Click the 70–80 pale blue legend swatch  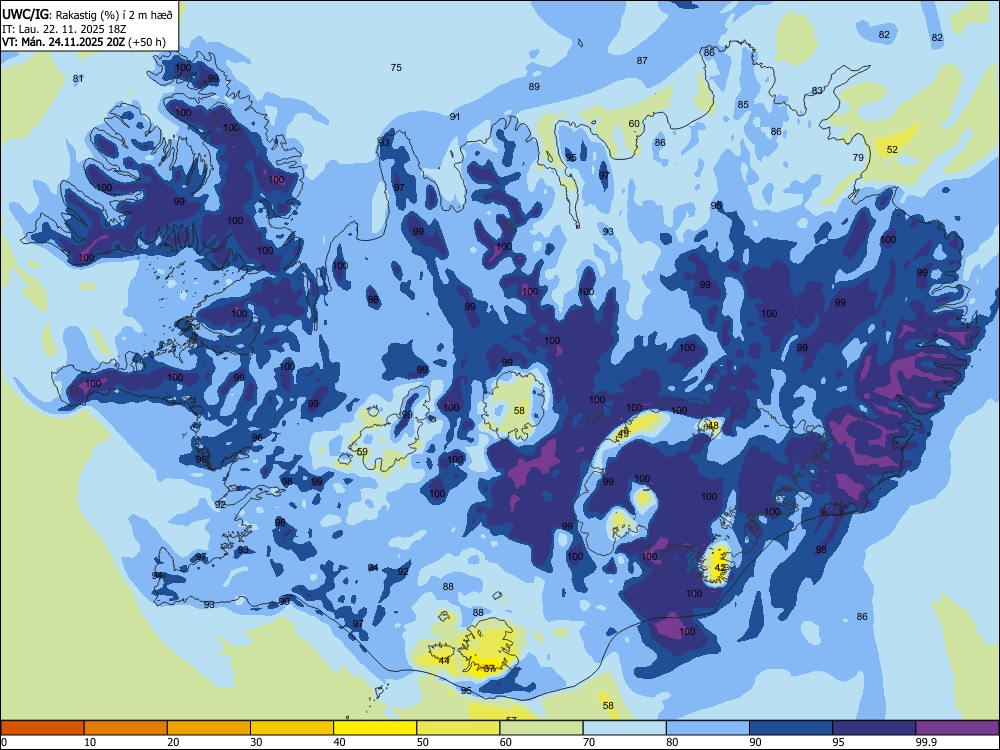point(624,728)
